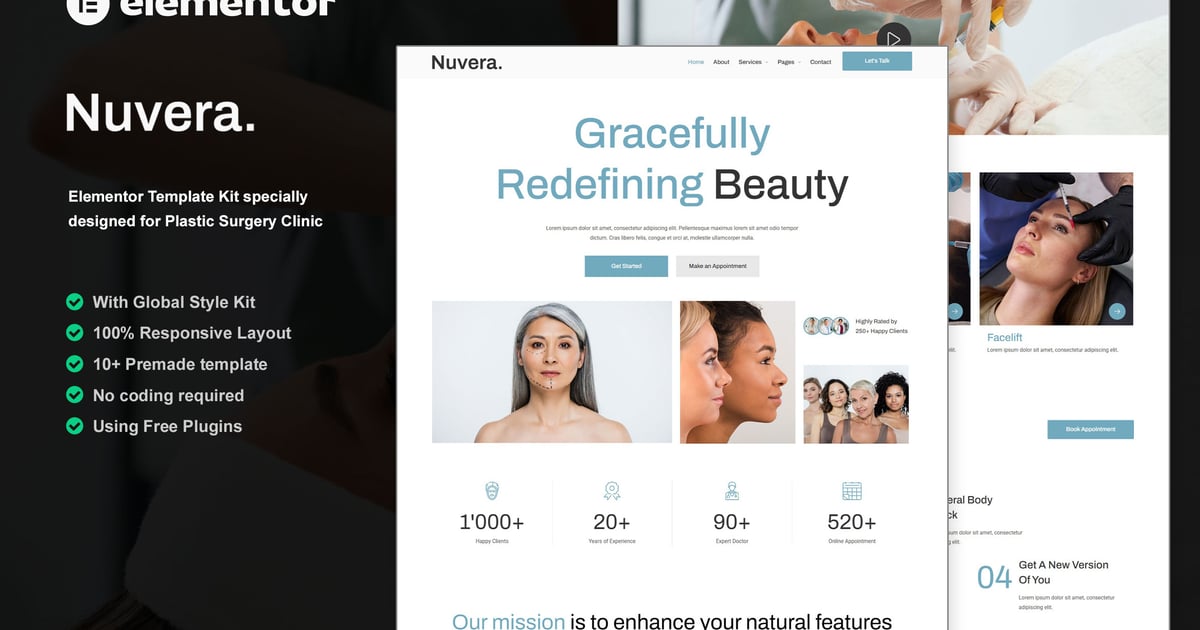Image resolution: width=1200 pixels, height=630 pixels.
Task: Click the Global Style Kit checkmark
Action: [x=74, y=301]
